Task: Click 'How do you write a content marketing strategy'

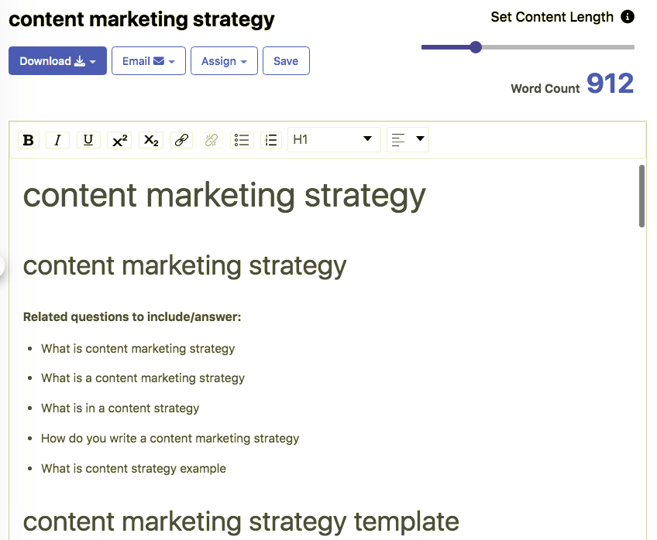Action: point(170,438)
